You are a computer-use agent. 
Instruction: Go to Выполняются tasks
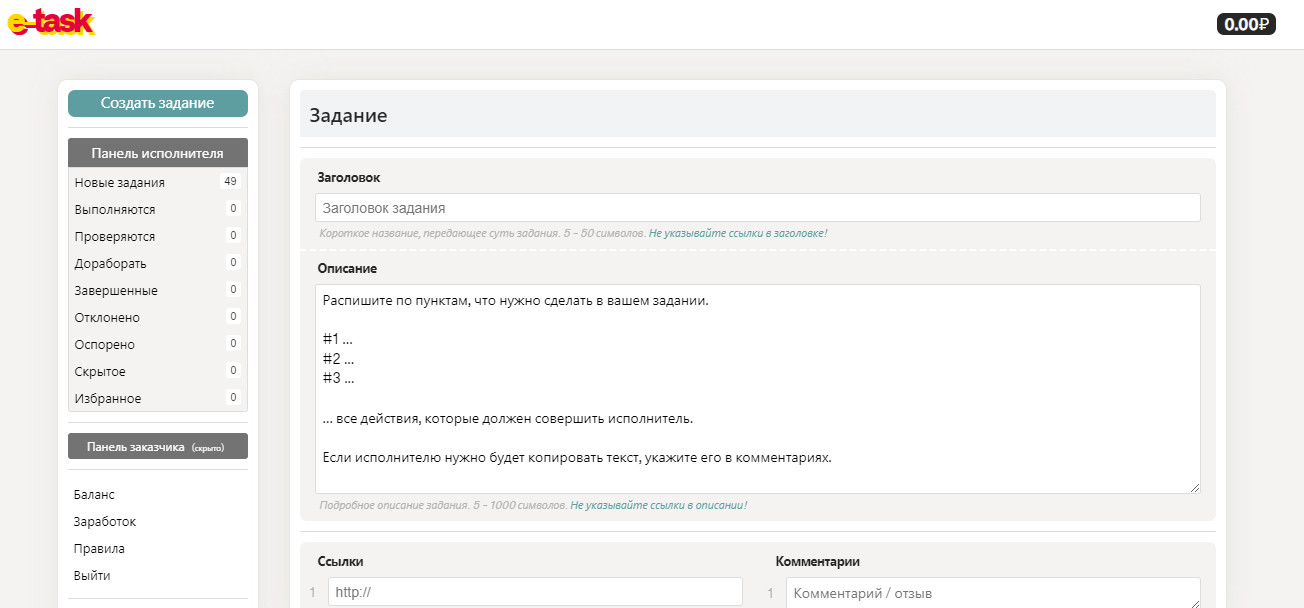coord(115,210)
